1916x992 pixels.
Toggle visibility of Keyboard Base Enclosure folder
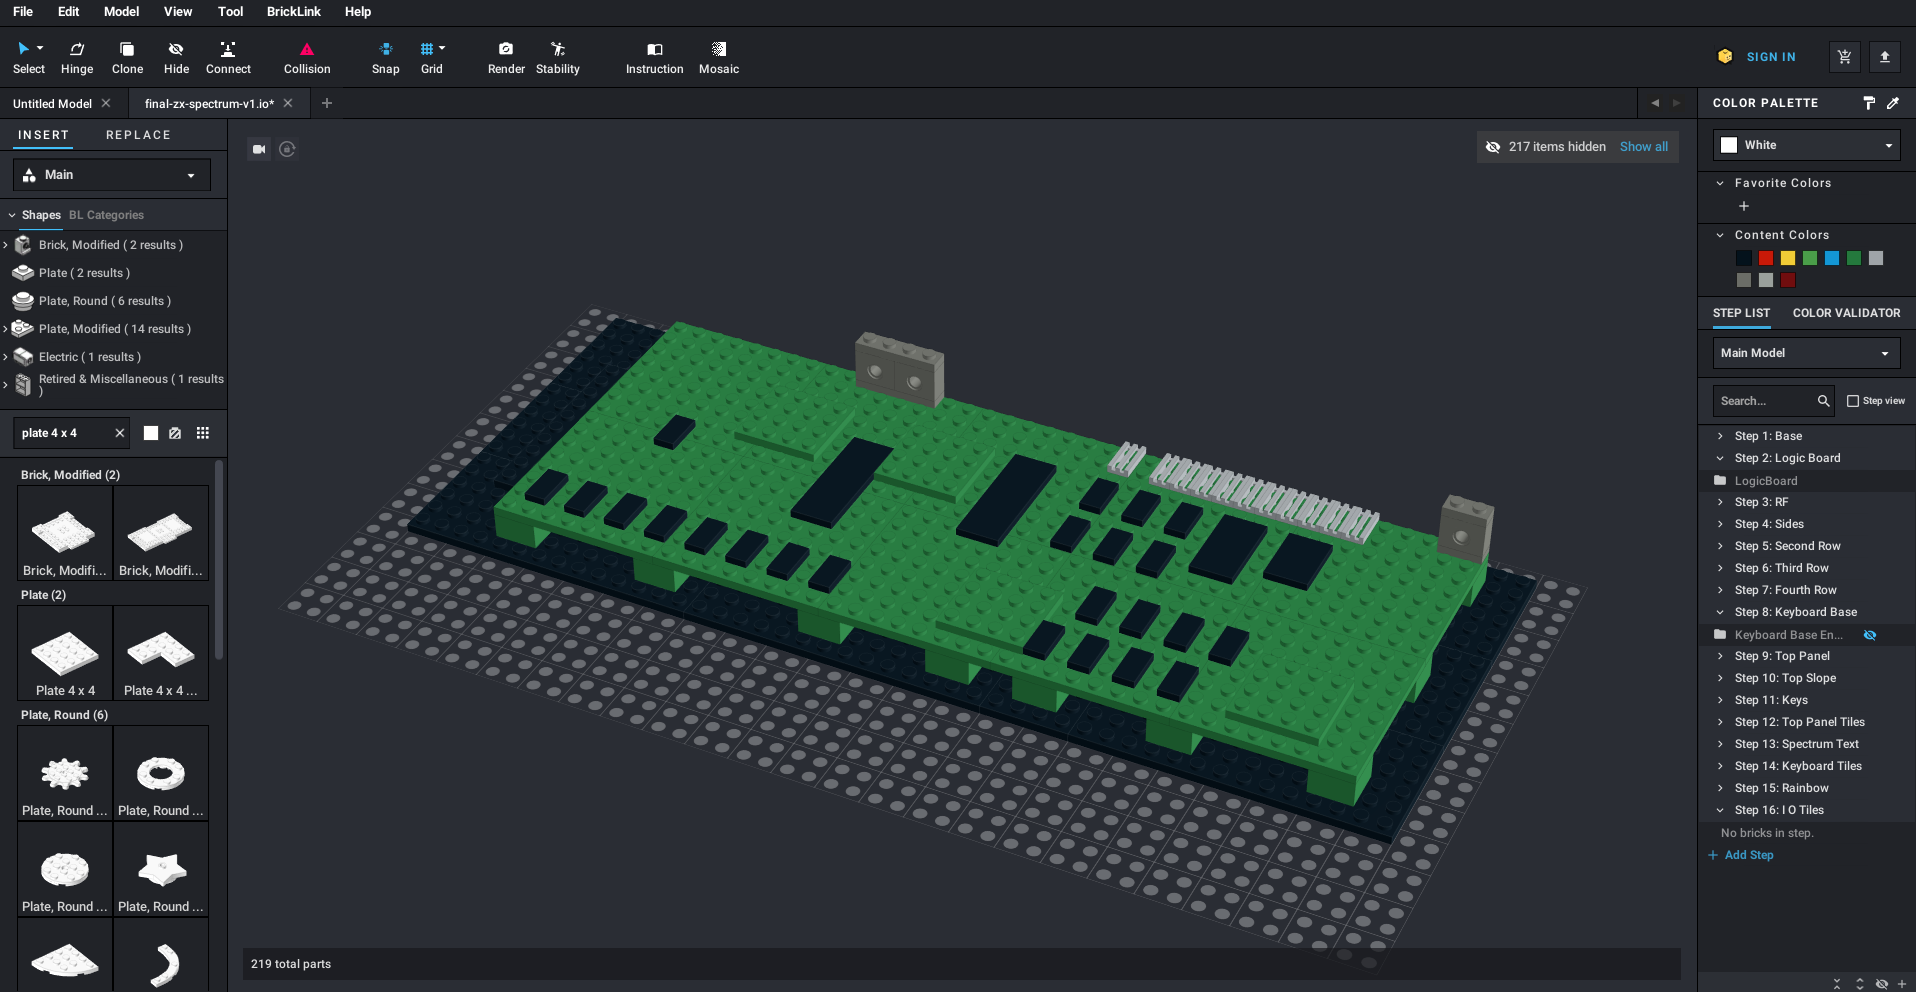[1871, 635]
